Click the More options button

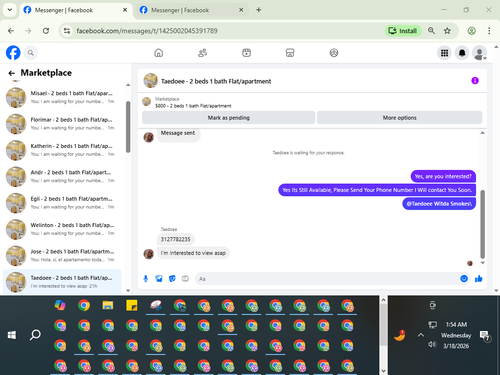click(x=399, y=118)
